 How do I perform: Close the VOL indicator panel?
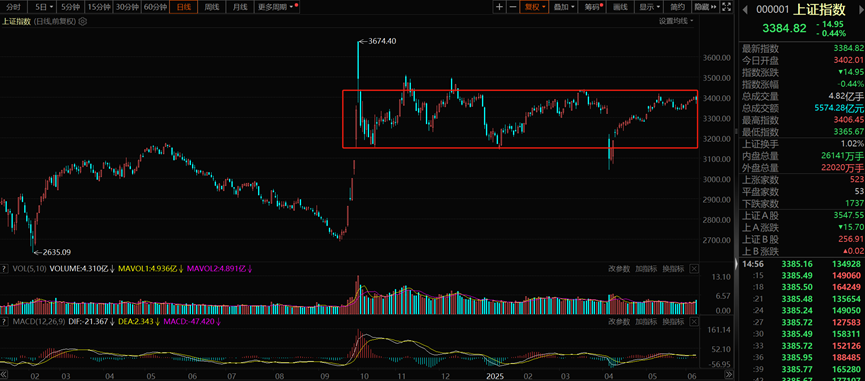point(694,269)
